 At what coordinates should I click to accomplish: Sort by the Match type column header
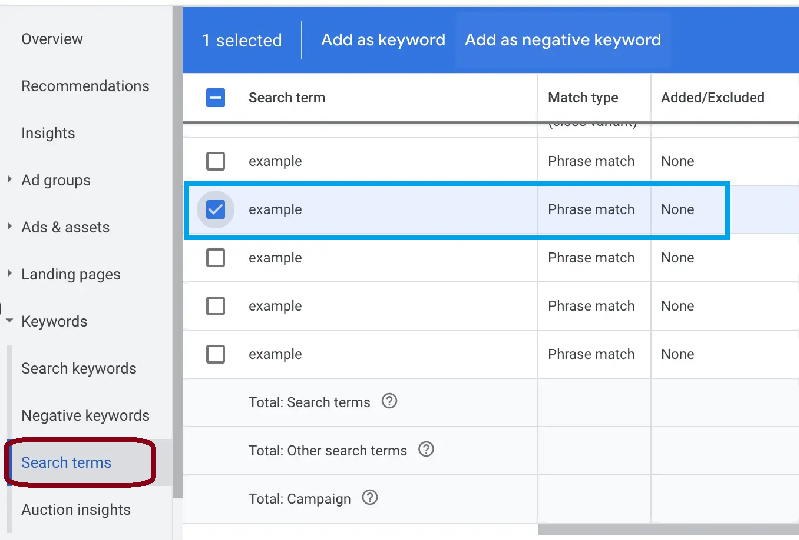point(583,97)
